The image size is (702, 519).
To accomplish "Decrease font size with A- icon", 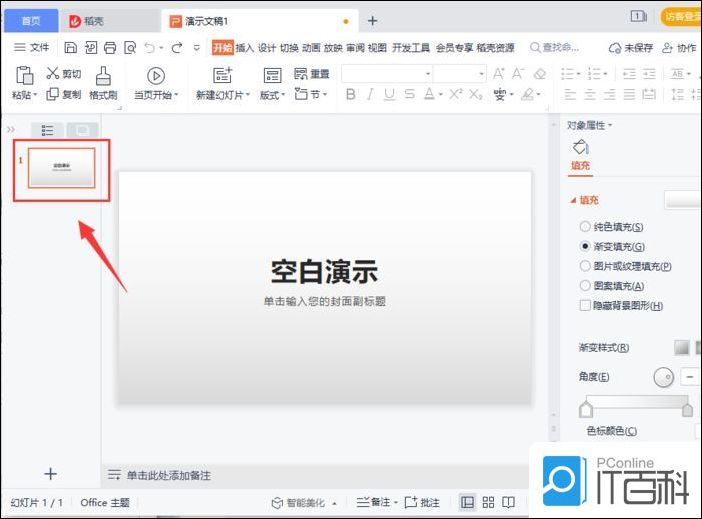I will [518, 73].
